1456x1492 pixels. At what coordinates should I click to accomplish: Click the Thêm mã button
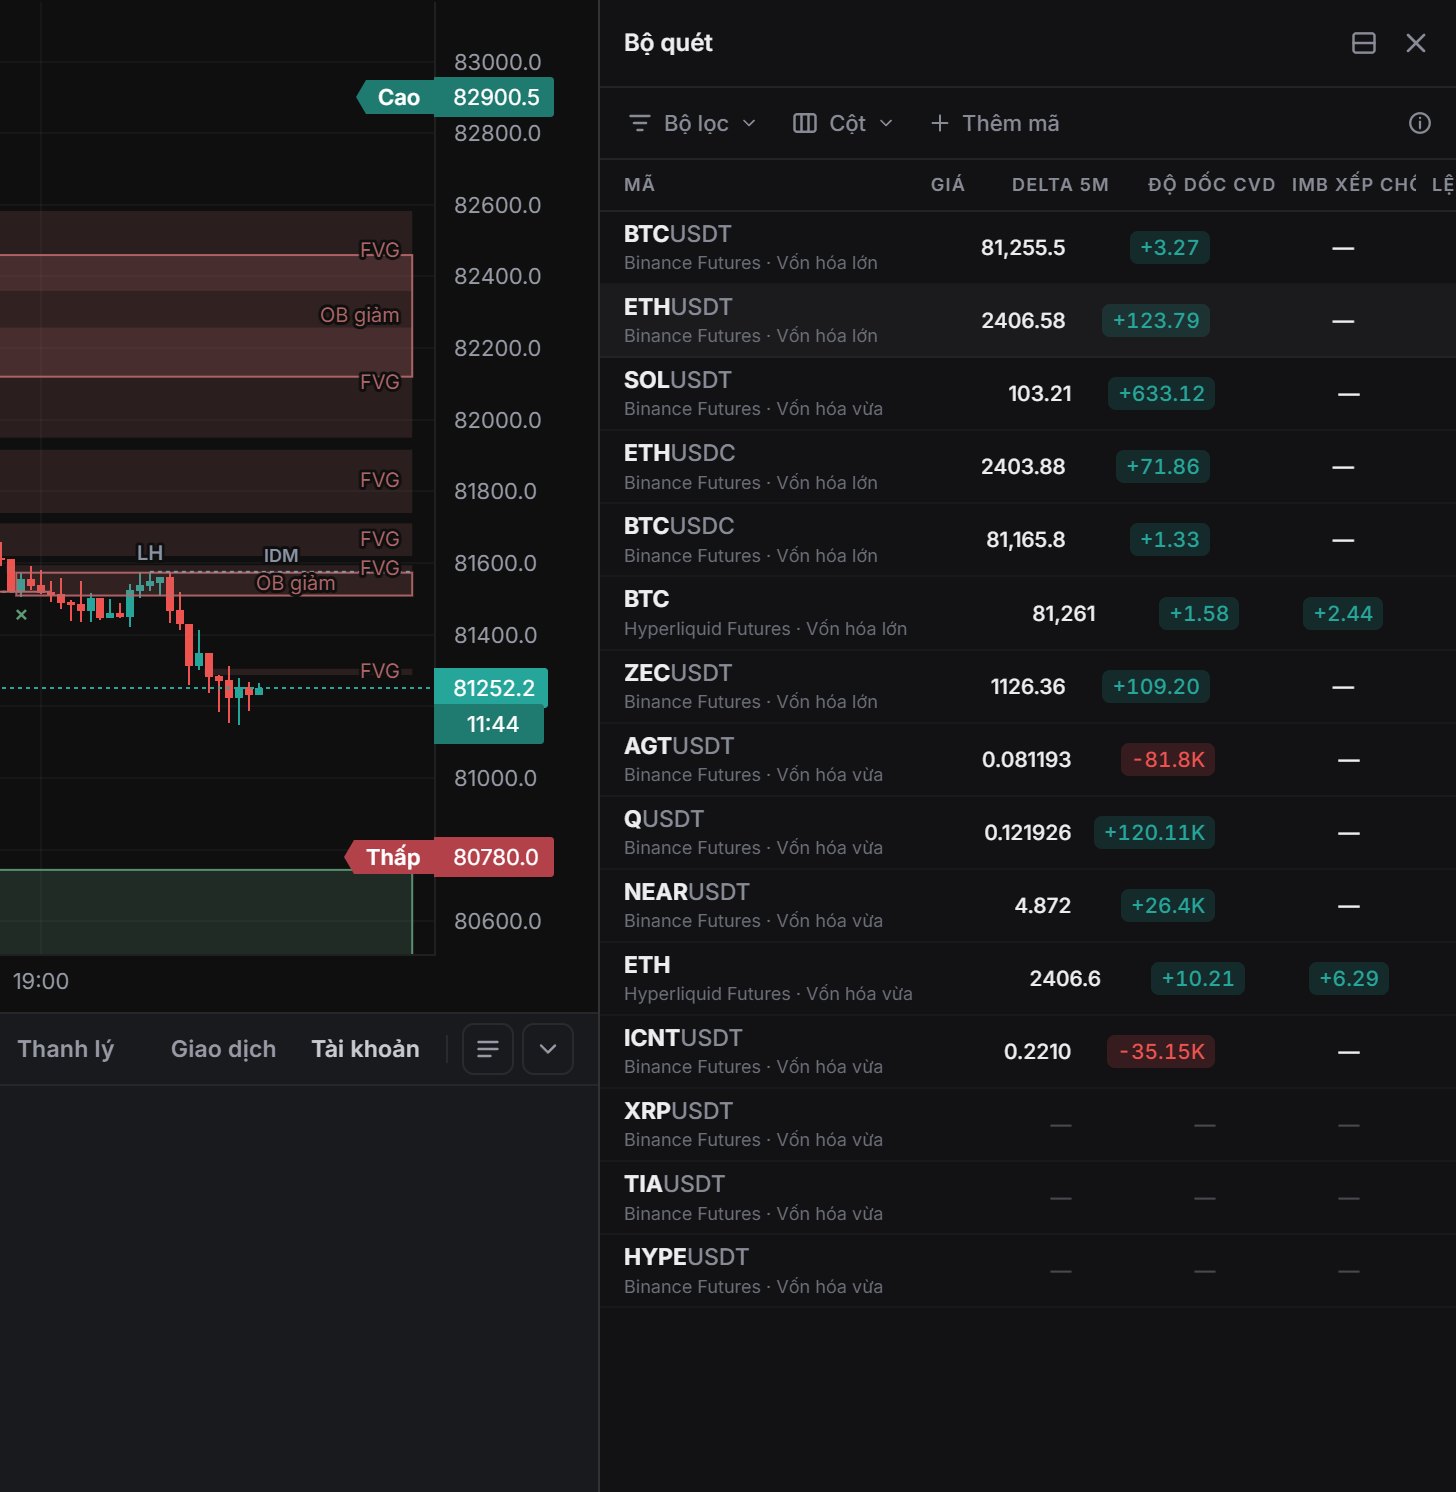pos(994,123)
